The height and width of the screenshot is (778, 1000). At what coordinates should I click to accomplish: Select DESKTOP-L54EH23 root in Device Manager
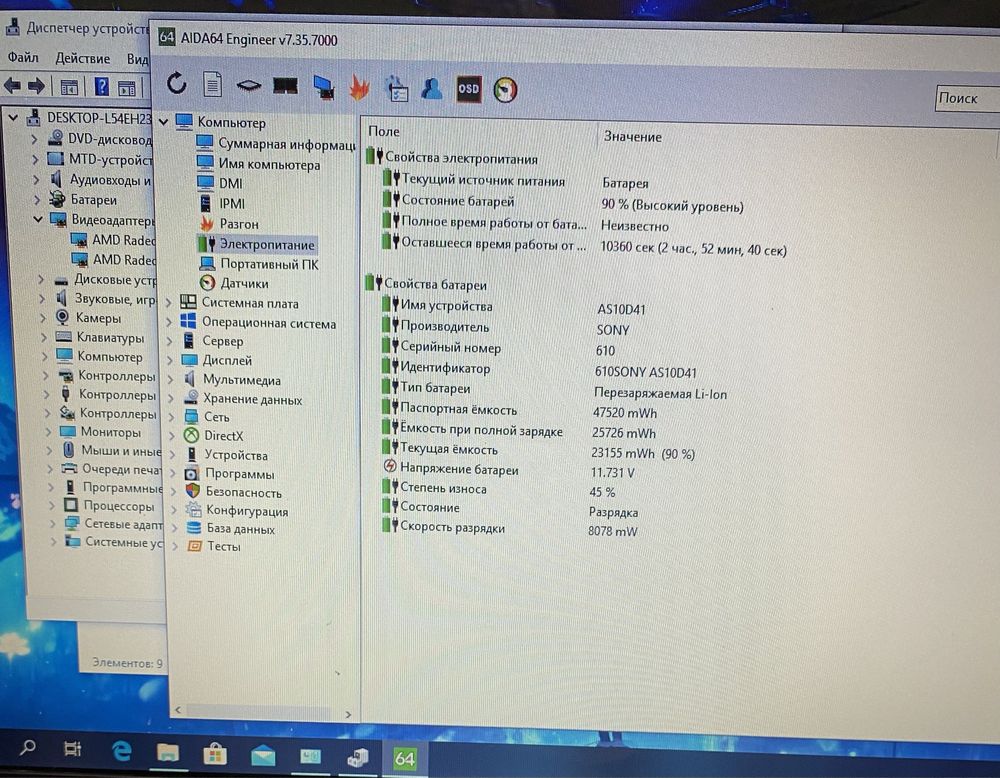click(99, 118)
